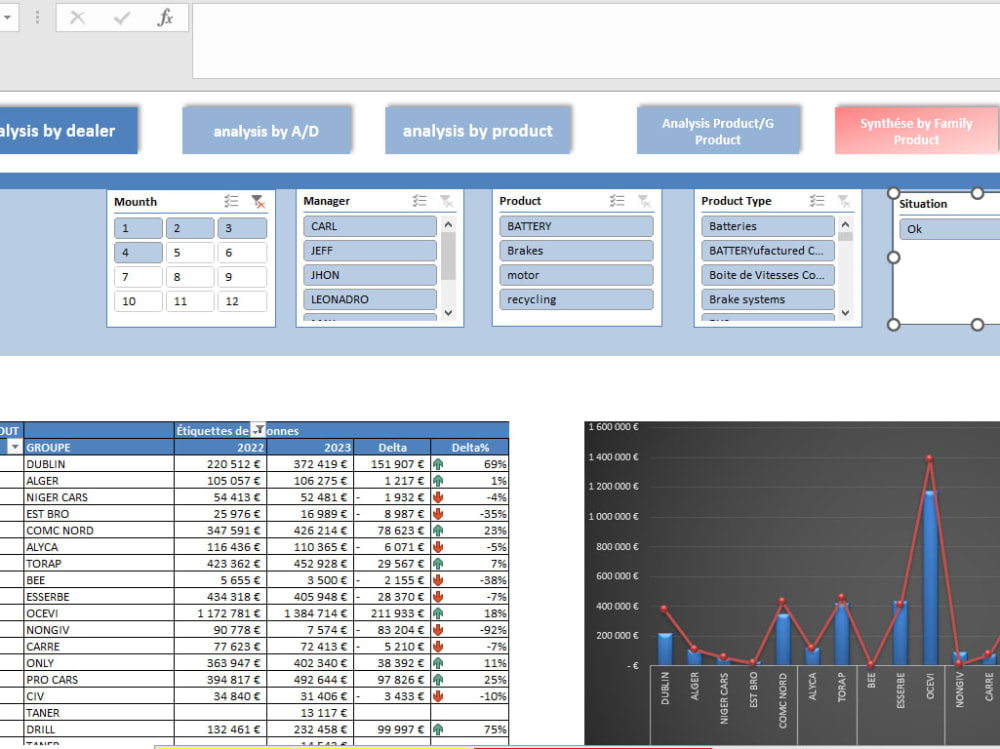Screen dimensions: 1000x749
Task: Filter by manager JEFF
Action: [370, 250]
